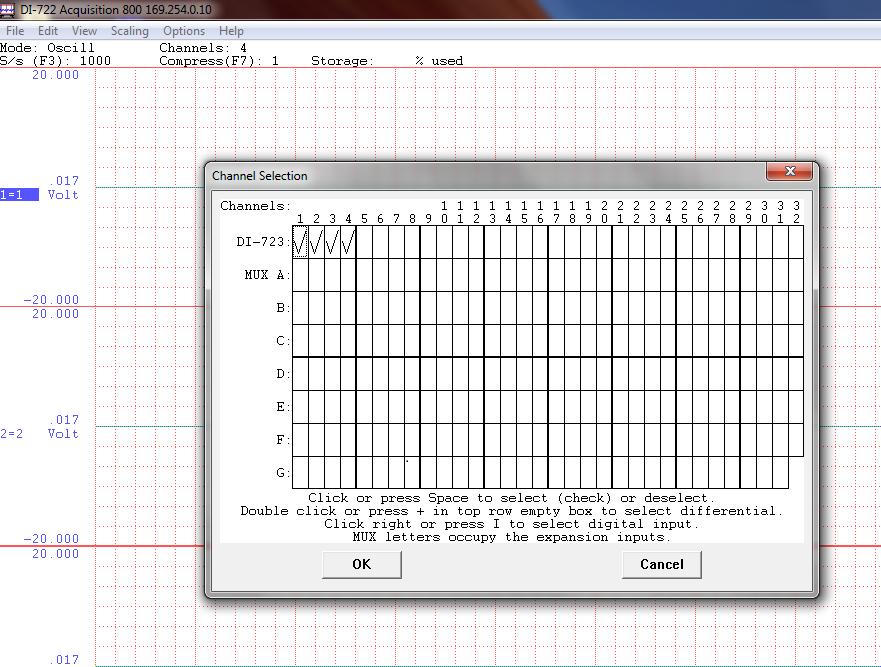Image resolution: width=881 pixels, height=667 pixels.
Task: Open the View menu
Action: tap(84, 31)
